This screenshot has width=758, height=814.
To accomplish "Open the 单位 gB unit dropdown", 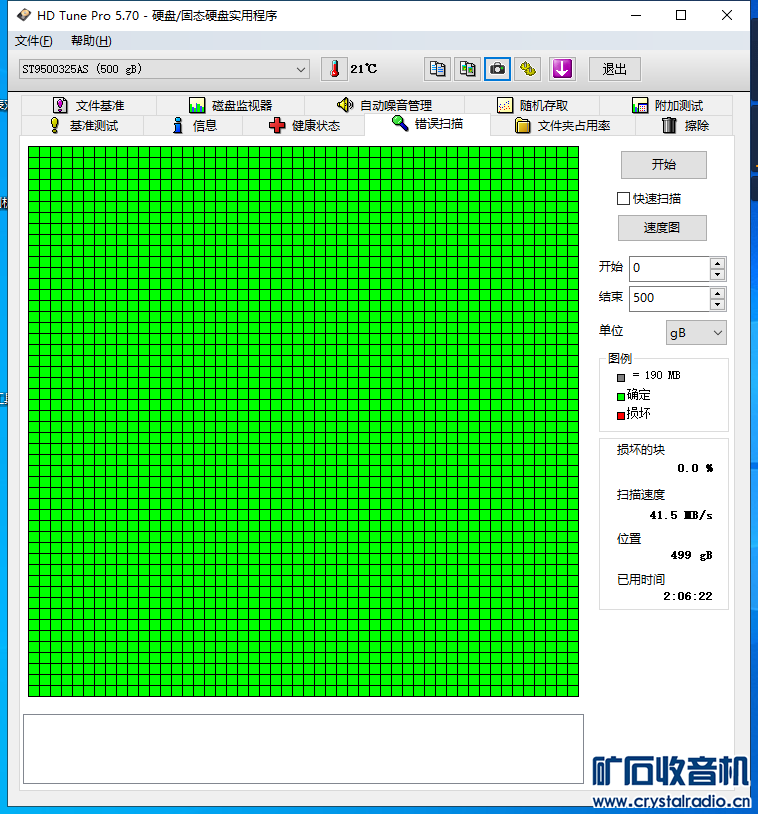I will tap(696, 333).
